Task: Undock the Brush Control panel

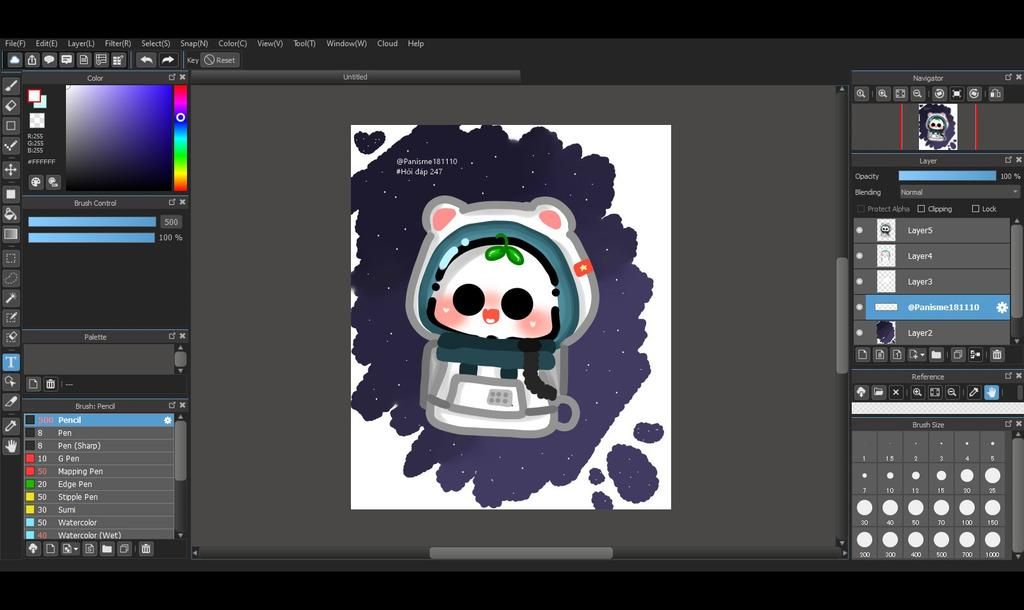Action: [x=172, y=202]
